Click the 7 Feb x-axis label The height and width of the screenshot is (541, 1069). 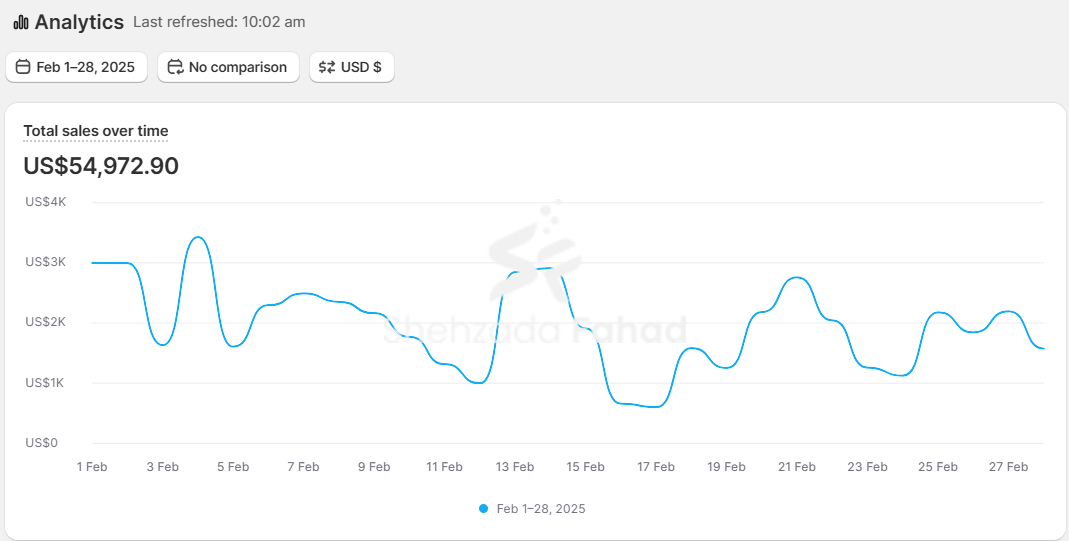coord(303,467)
